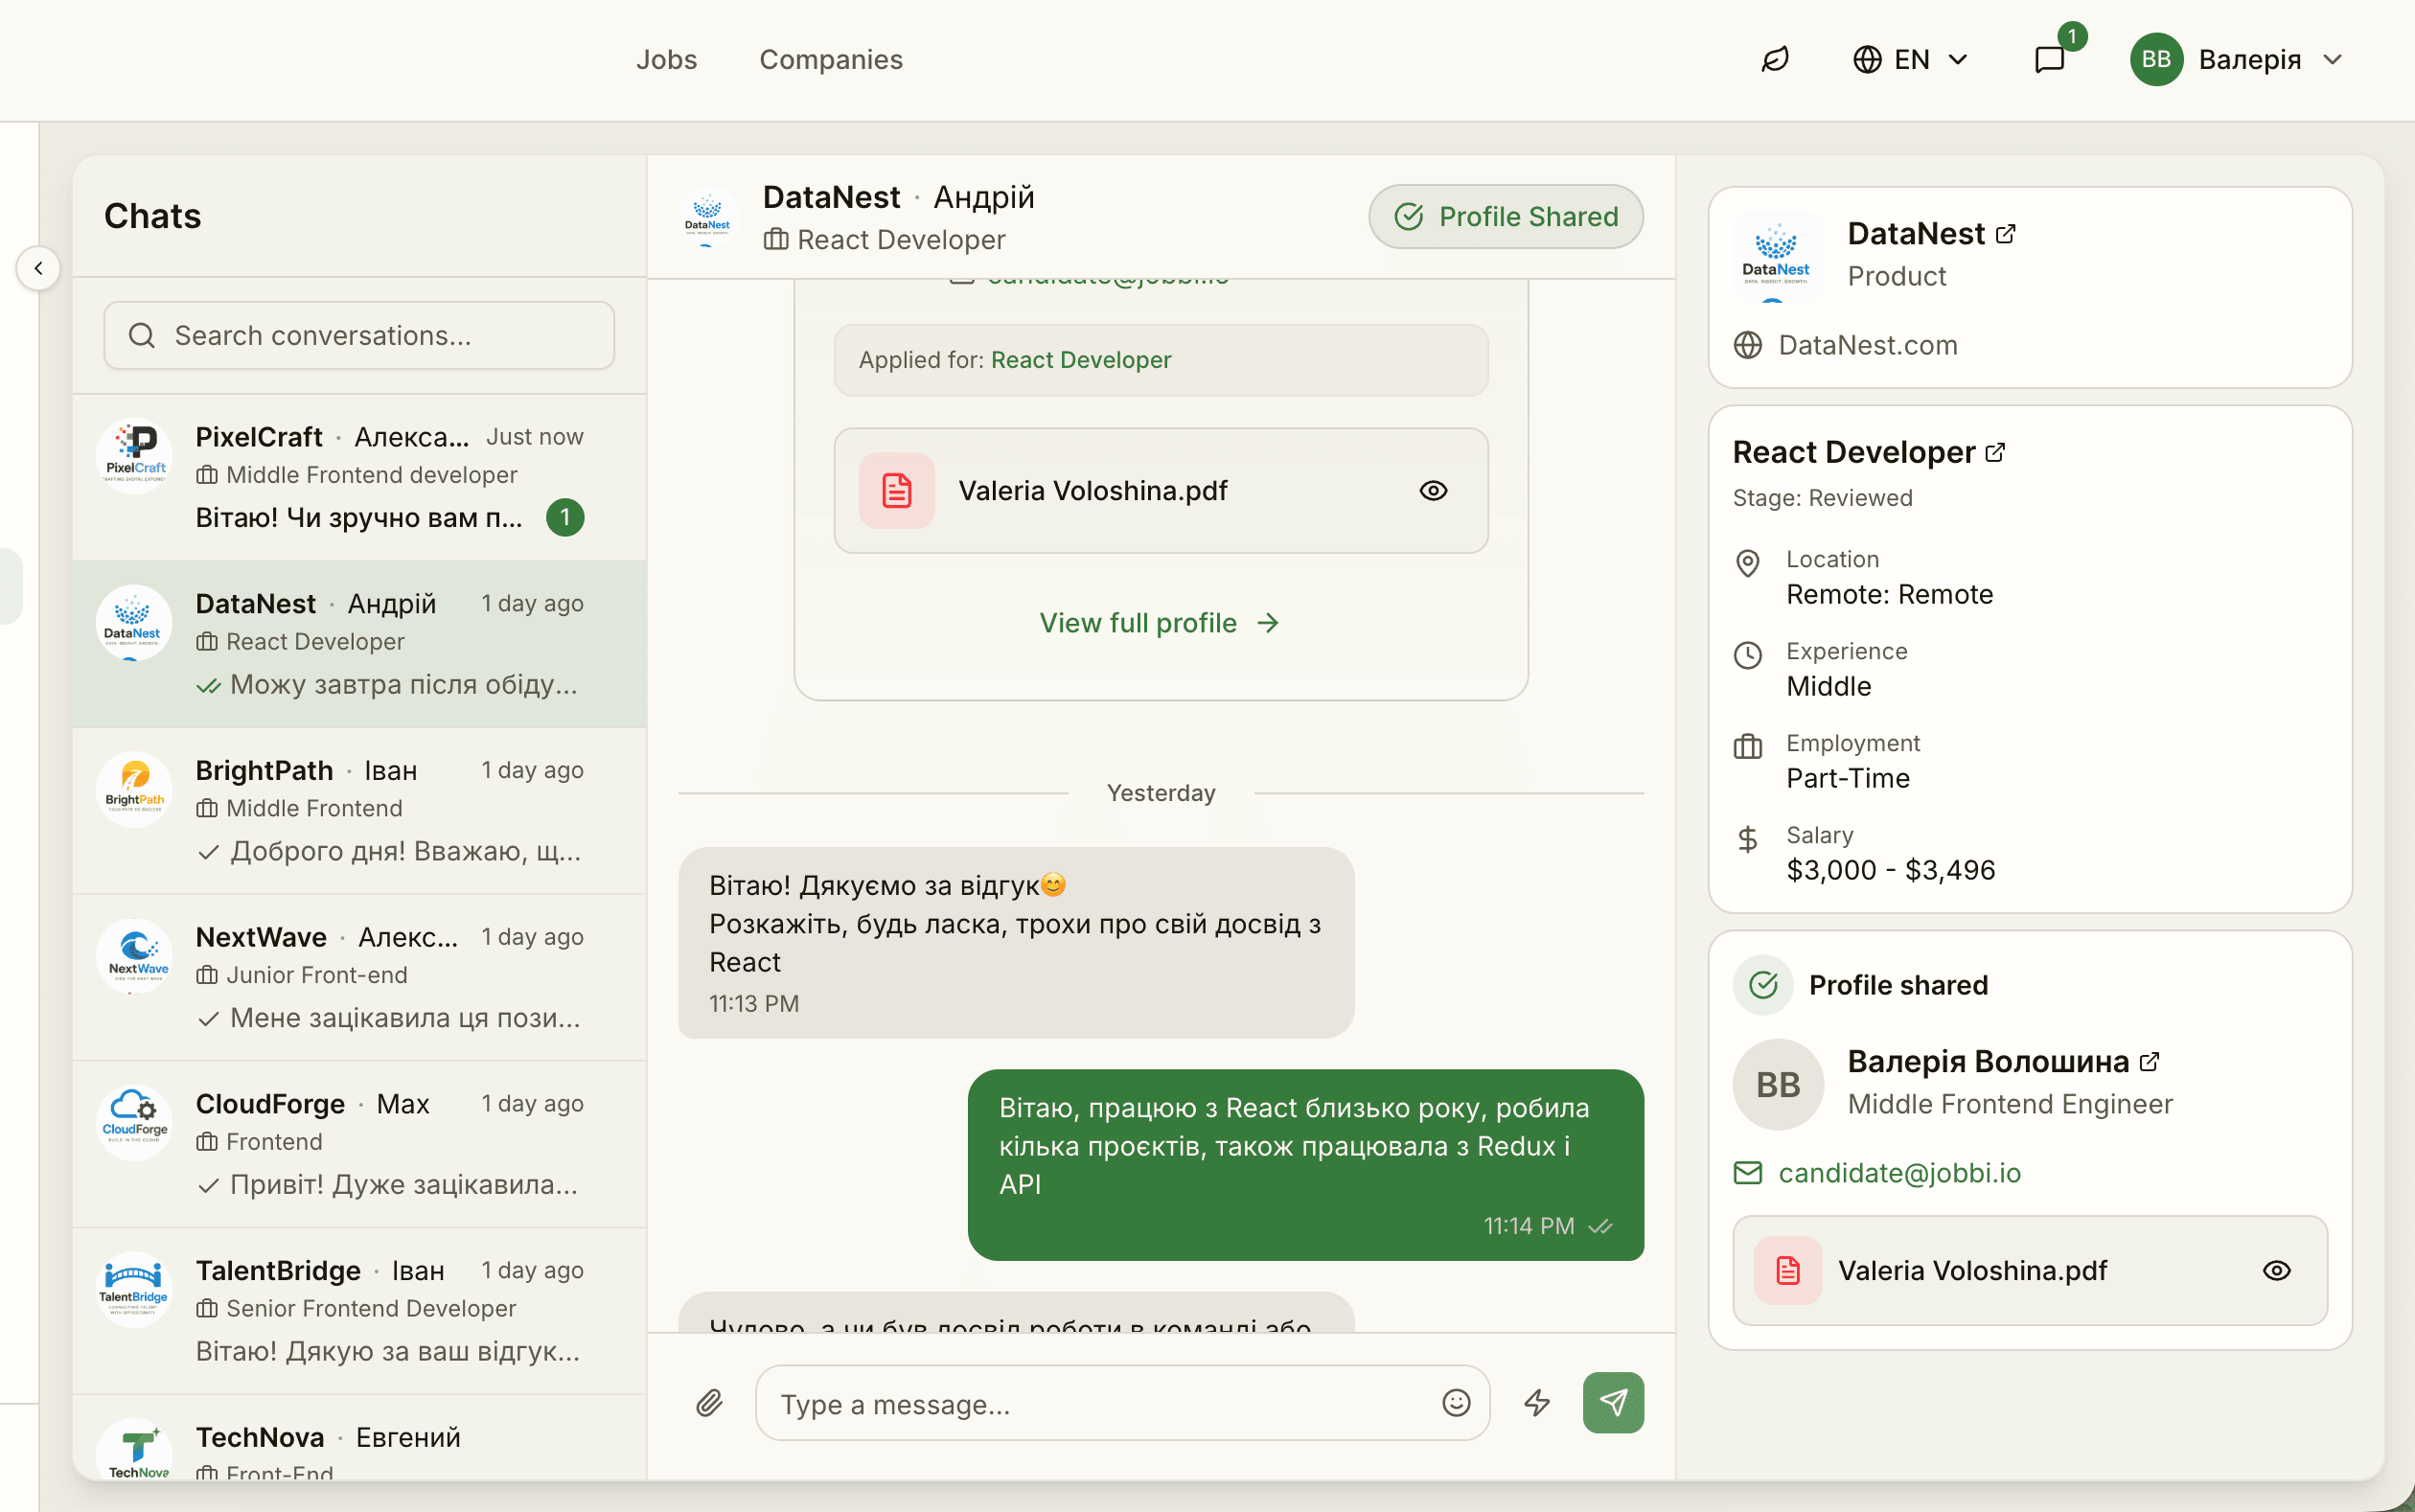Open the DataNest external link icon in company card
Viewport: 2415px width, 1512px height.
(x=2005, y=234)
